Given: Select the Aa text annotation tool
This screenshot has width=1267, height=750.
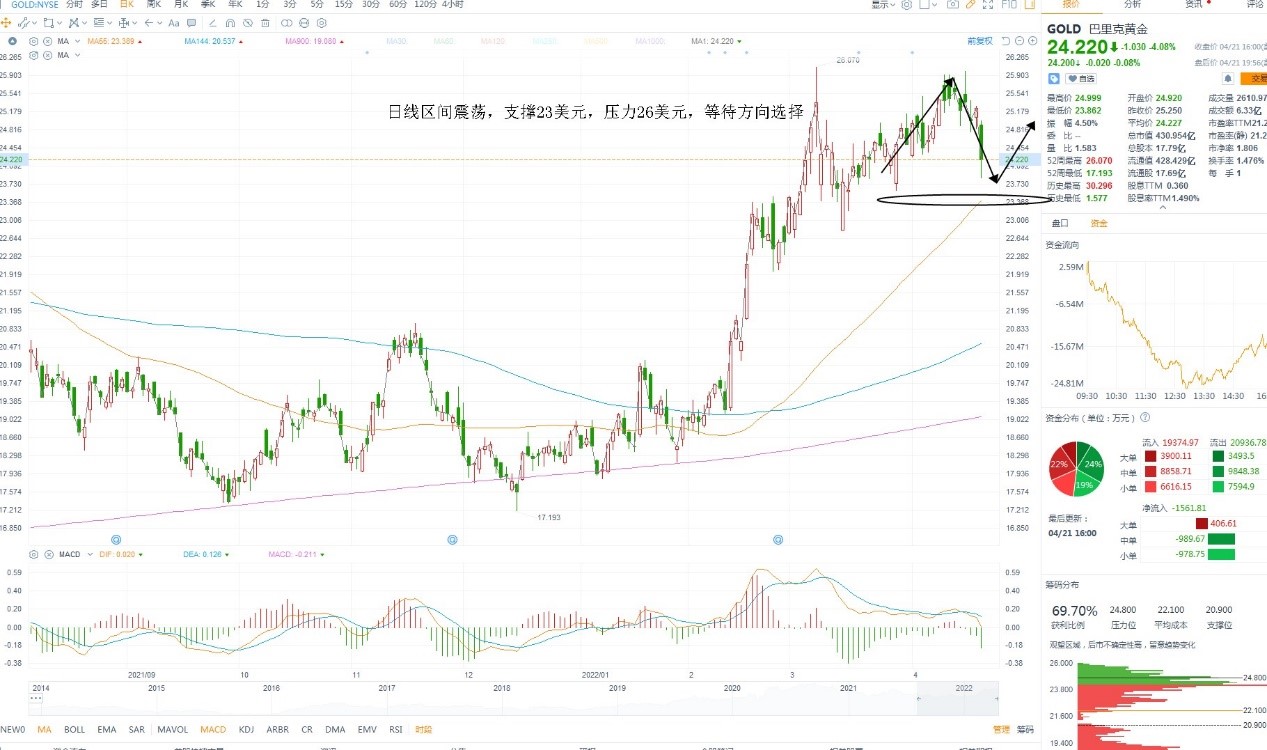Looking at the screenshot, I should click(x=173, y=23).
